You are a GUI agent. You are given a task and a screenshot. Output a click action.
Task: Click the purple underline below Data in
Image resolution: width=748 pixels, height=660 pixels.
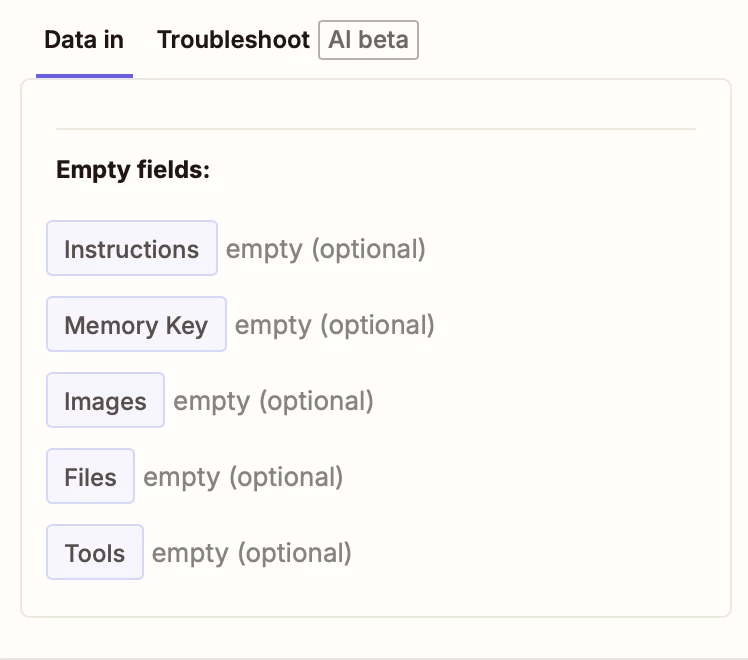(x=84, y=76)
